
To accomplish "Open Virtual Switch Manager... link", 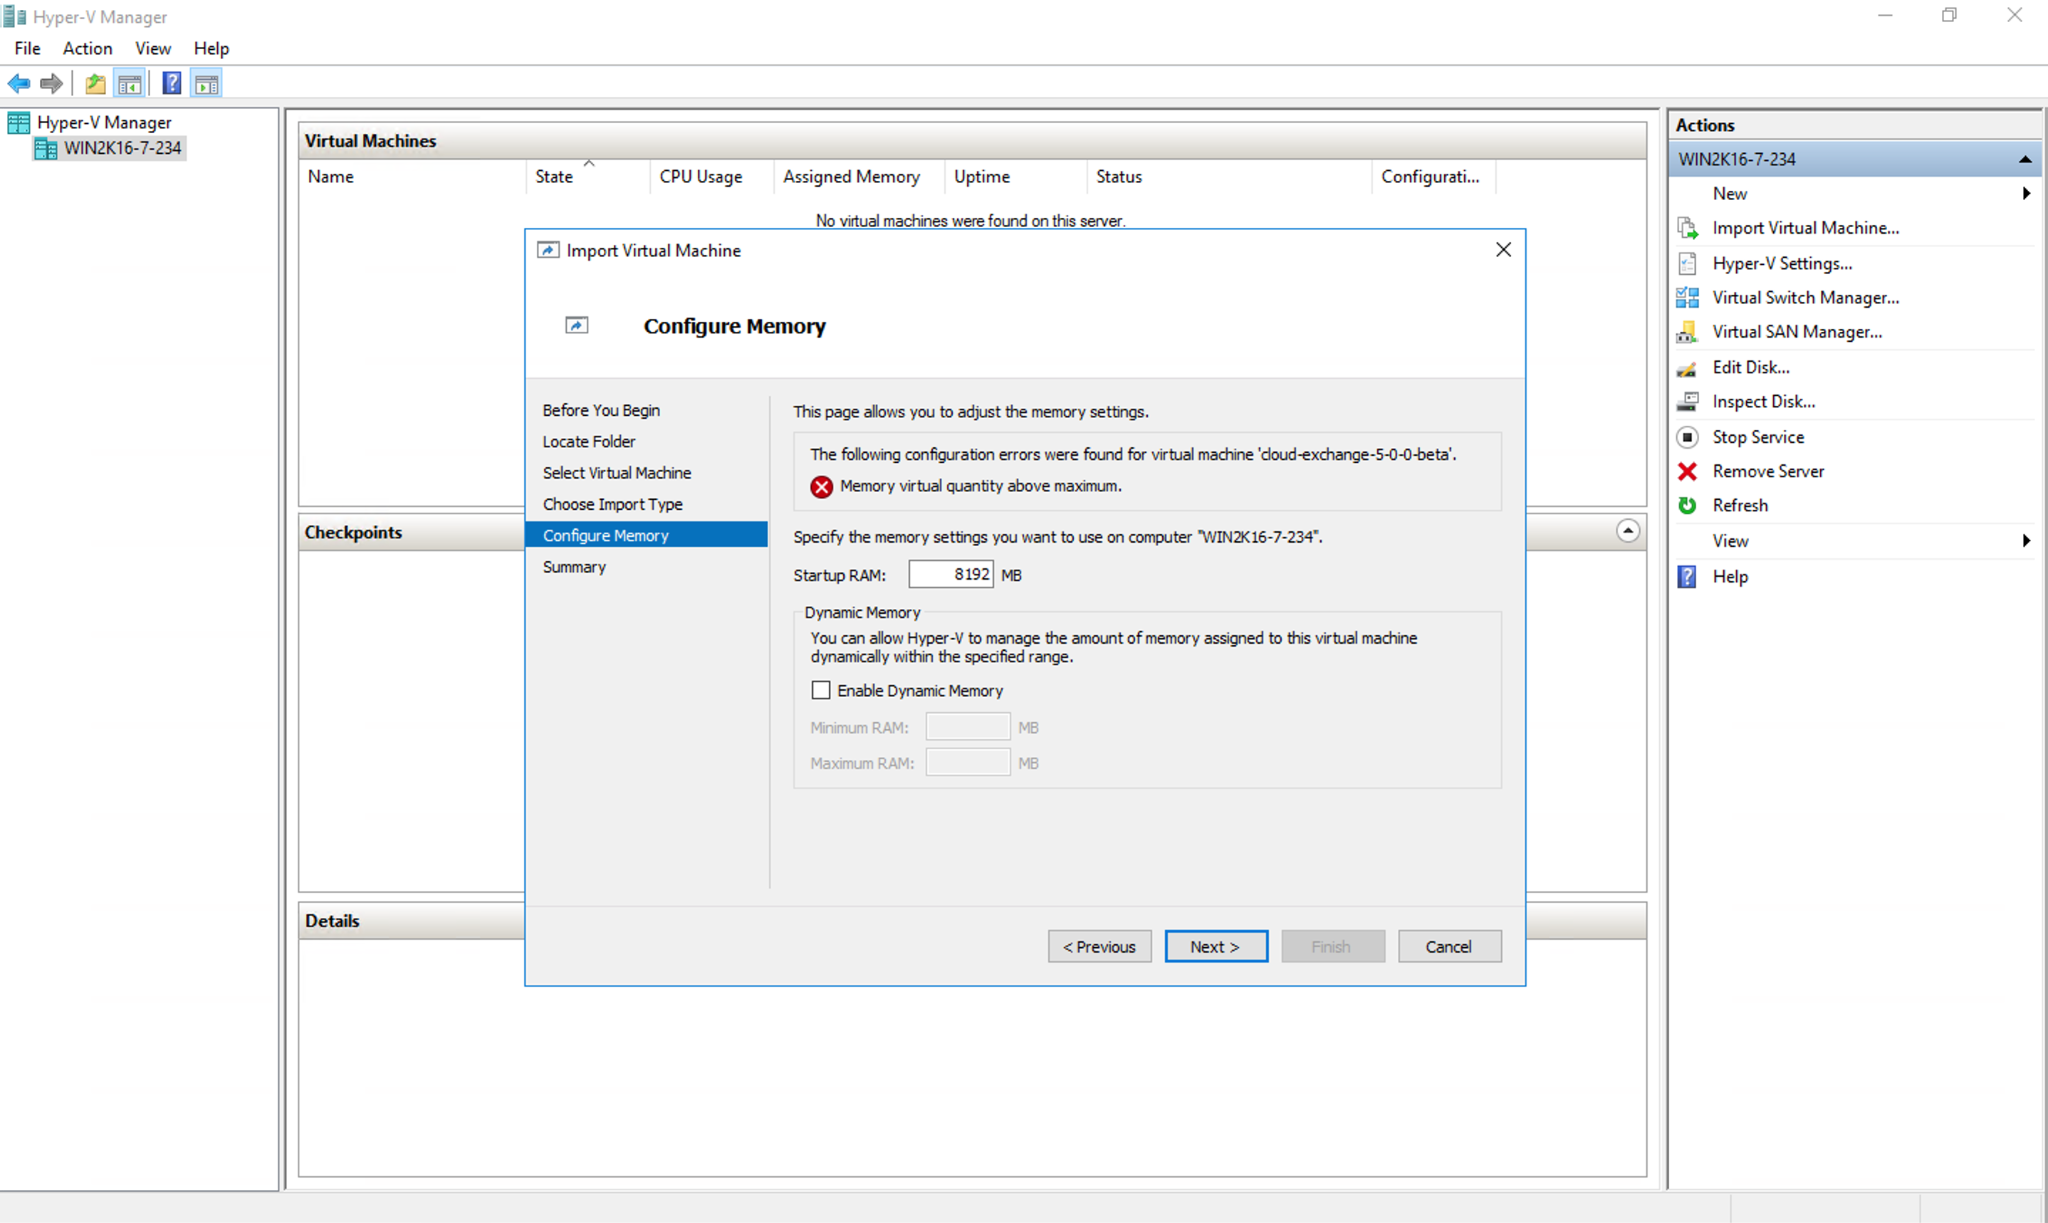I will 1805,297.
